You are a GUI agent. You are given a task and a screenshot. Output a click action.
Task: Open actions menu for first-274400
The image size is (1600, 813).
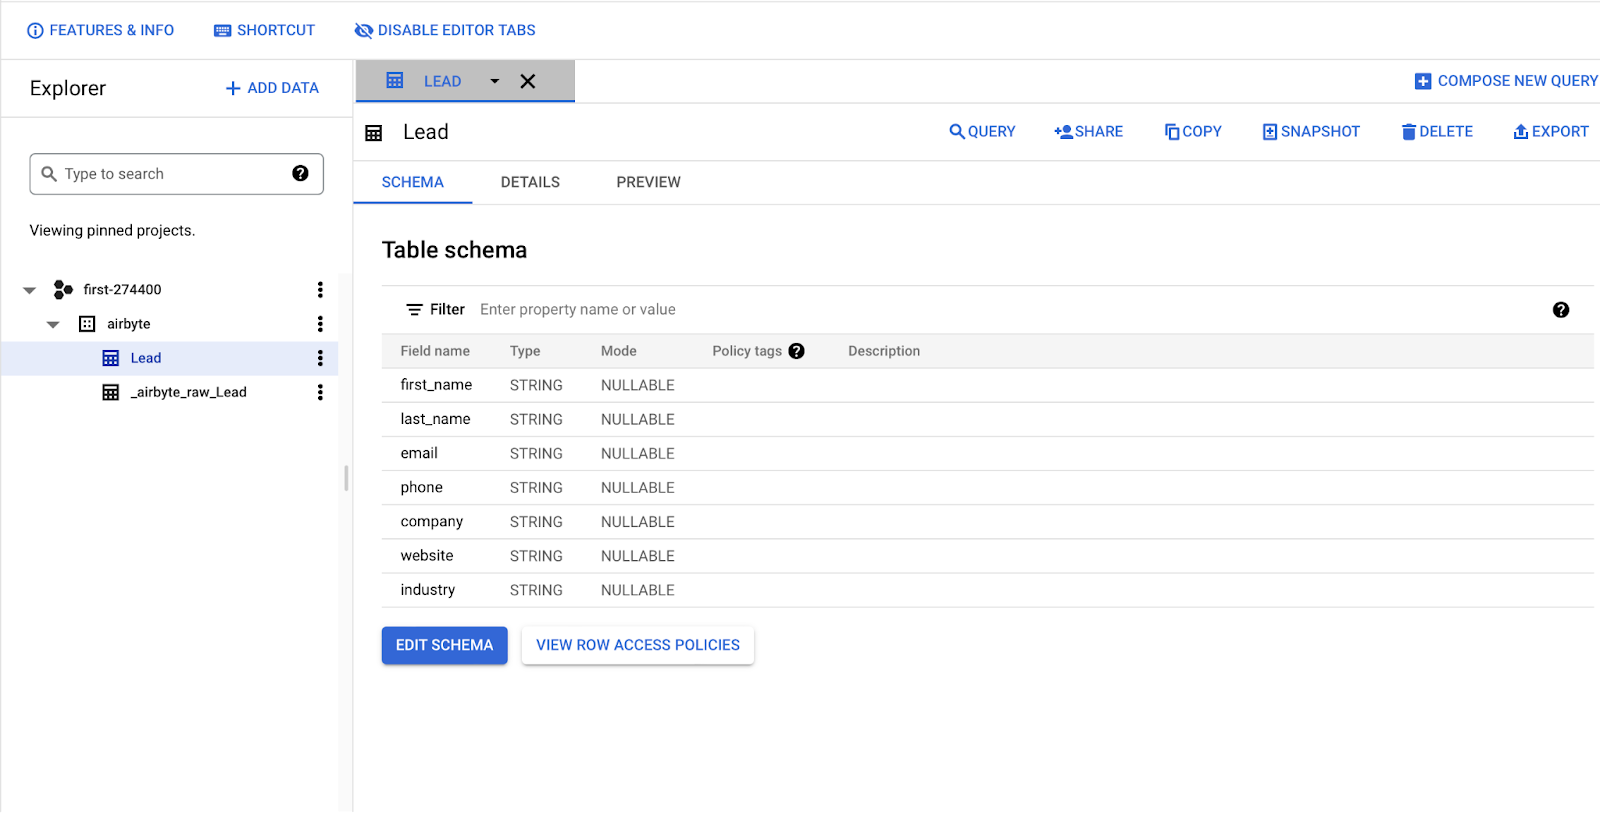320,290
